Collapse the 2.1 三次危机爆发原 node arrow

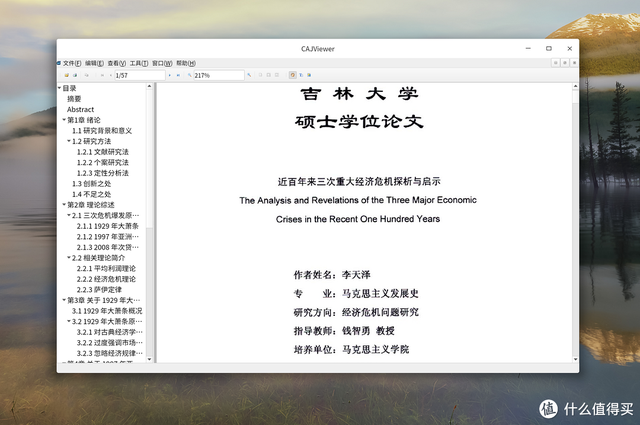[x=69, y=215]
